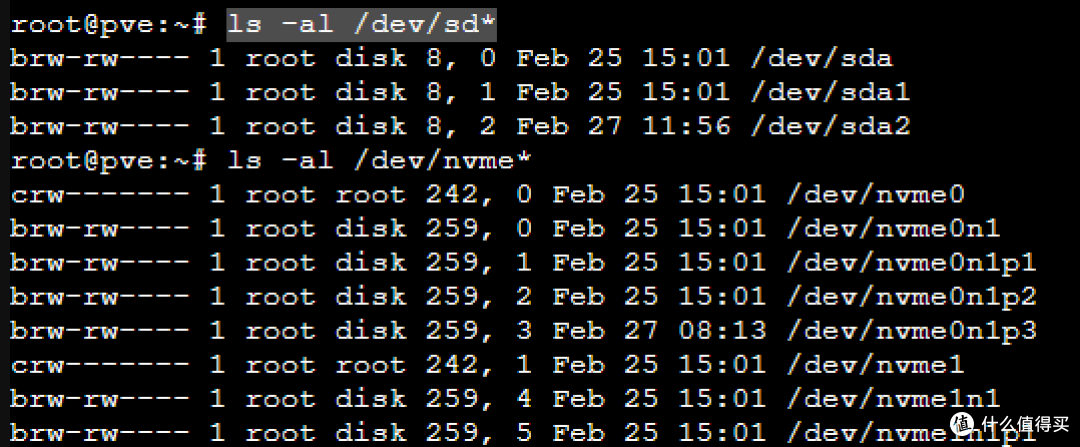The image size is (1080, 447).
Task: Click the brw-rw---- permissions of /dev/sda
Action: [99, 58]
